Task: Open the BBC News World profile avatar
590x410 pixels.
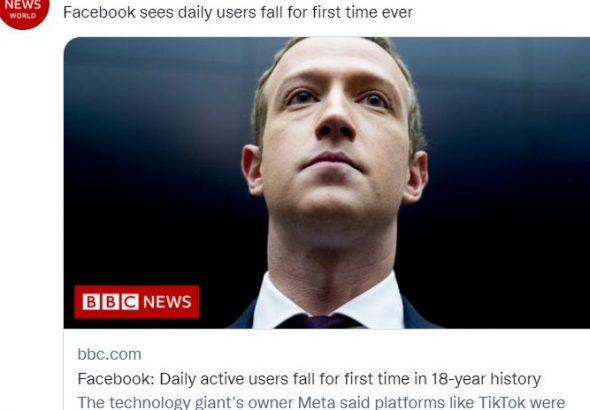Action: (23, 11)
